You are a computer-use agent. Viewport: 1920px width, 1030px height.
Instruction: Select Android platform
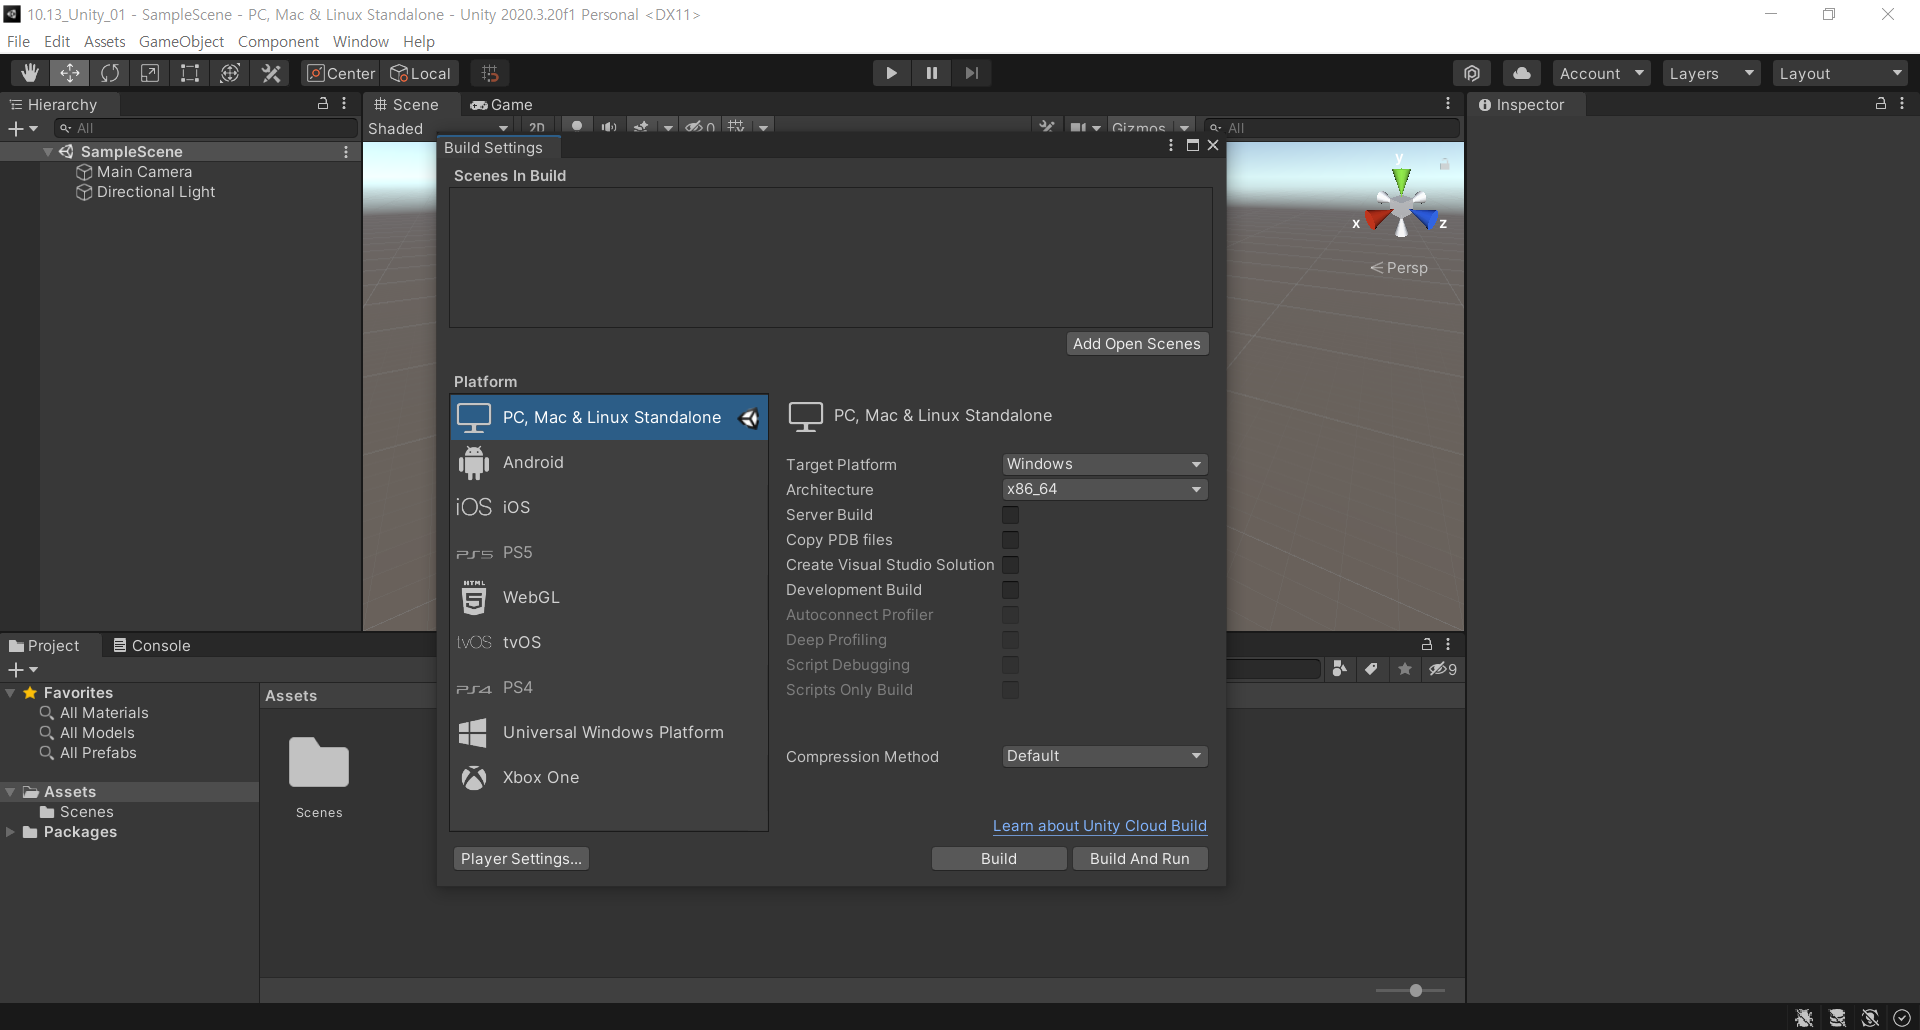[x=609, y=462]
